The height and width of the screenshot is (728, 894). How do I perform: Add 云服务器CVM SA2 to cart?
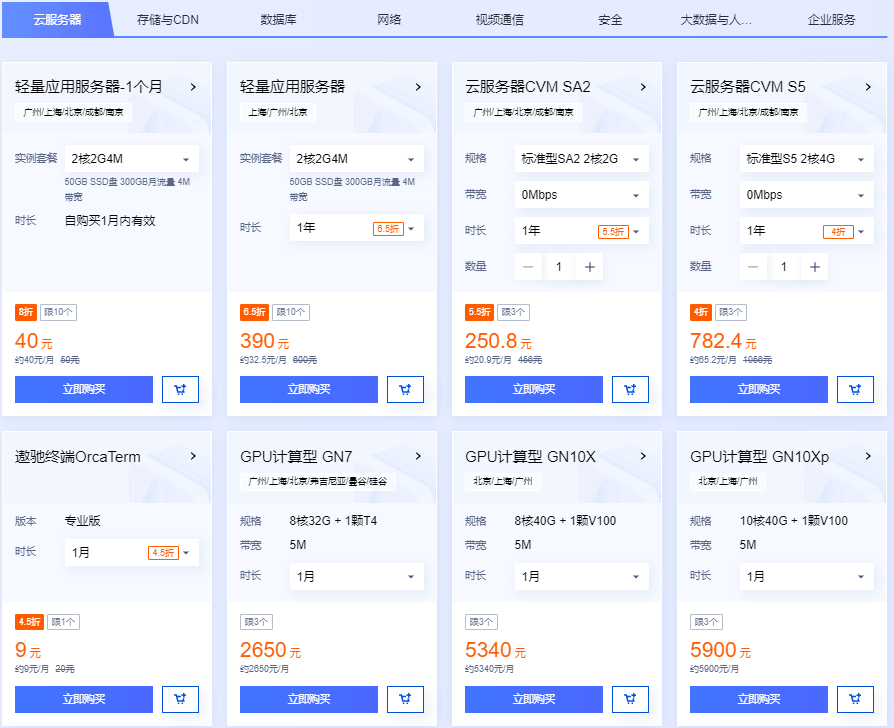[630, 389]
